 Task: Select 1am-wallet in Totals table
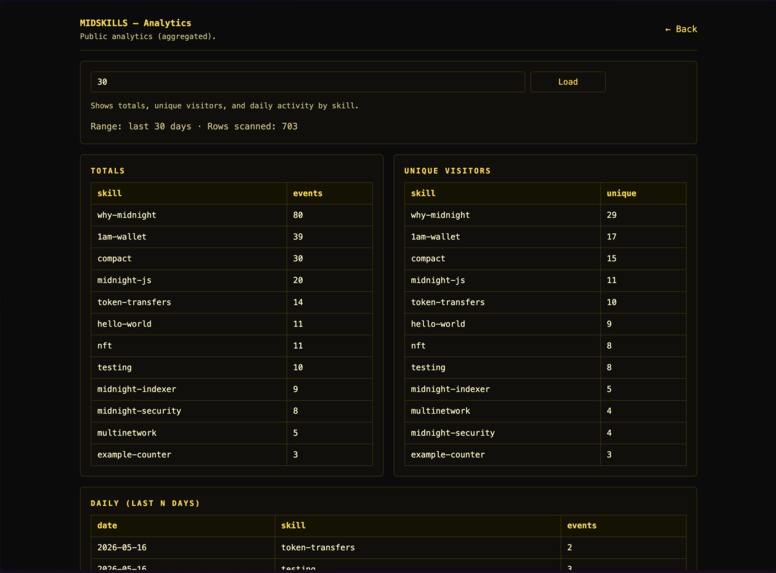tap(122, 237)
